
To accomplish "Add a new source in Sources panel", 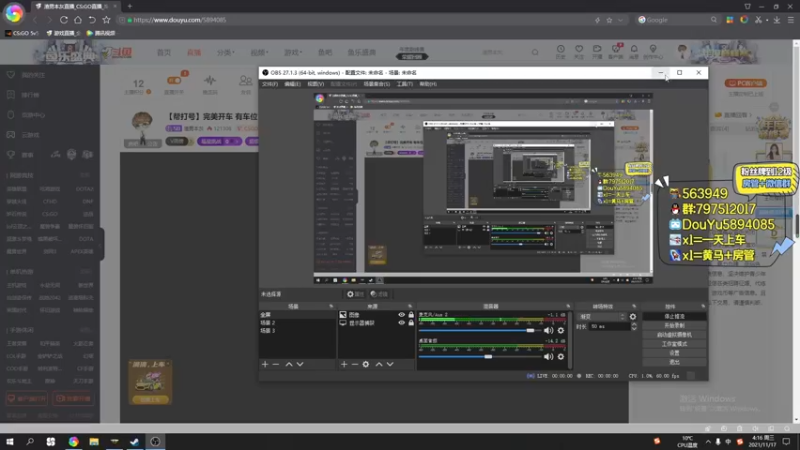I will click(x=344, y=364).
